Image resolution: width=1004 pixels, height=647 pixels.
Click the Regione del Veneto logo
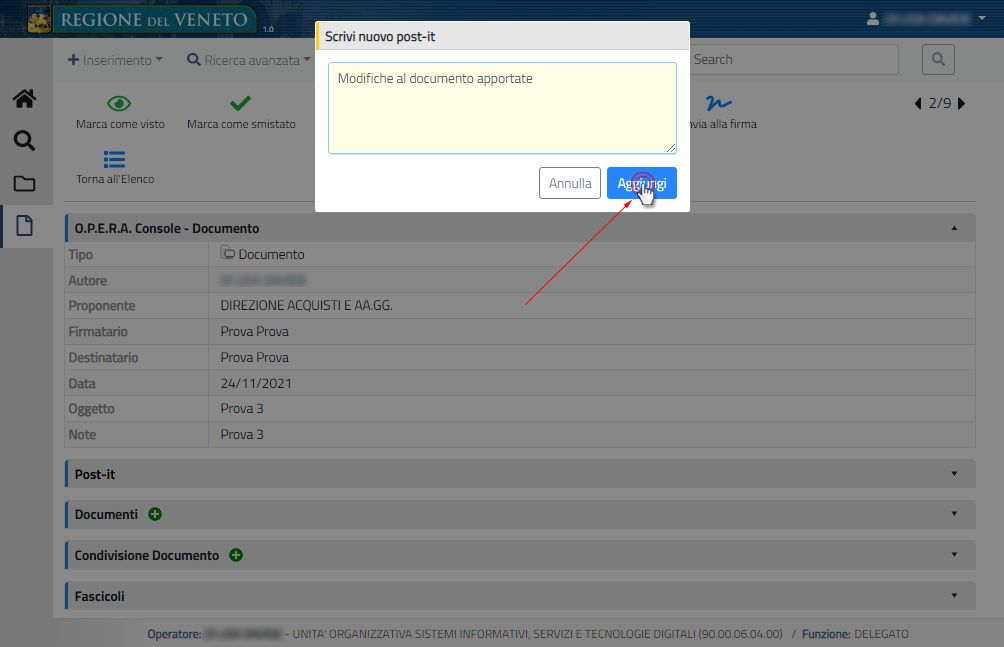(141, 19)
